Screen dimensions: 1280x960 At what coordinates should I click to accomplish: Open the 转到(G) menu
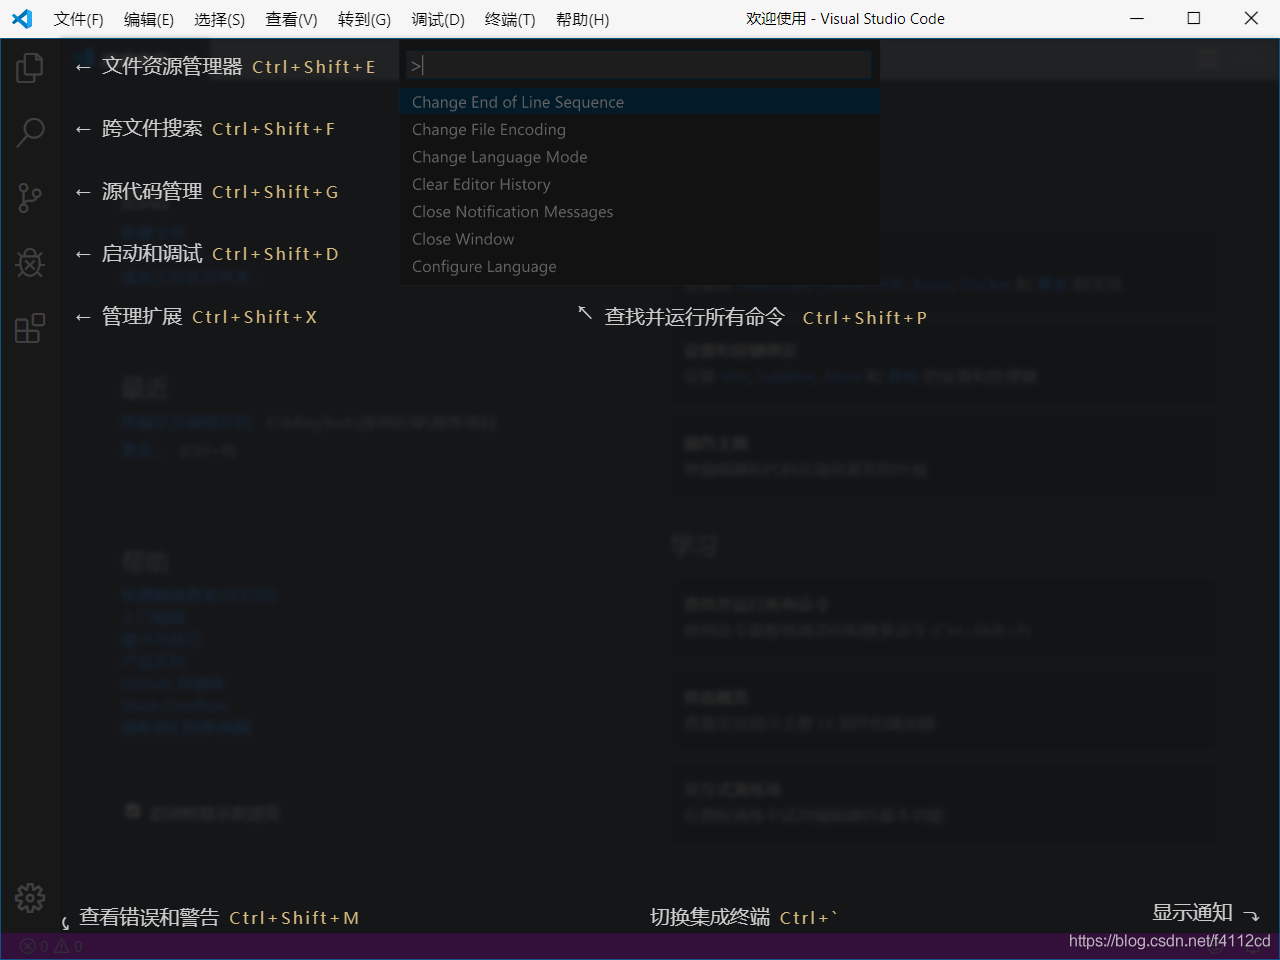364,19
